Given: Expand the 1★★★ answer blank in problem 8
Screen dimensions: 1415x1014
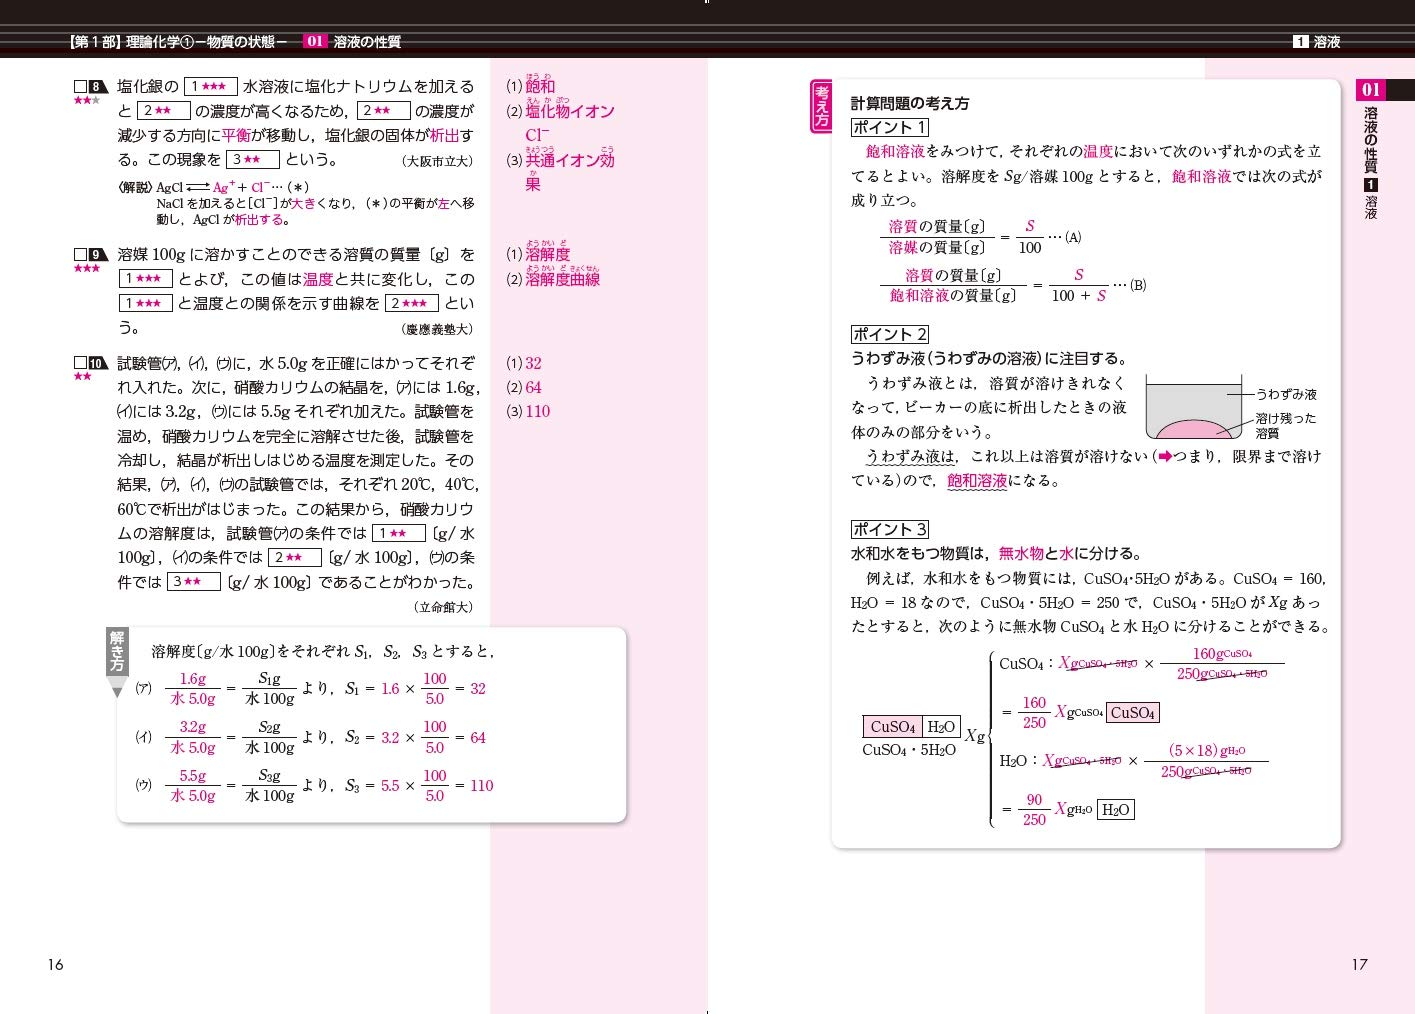Looking at the screenshot, I should [x=209, y=87].
